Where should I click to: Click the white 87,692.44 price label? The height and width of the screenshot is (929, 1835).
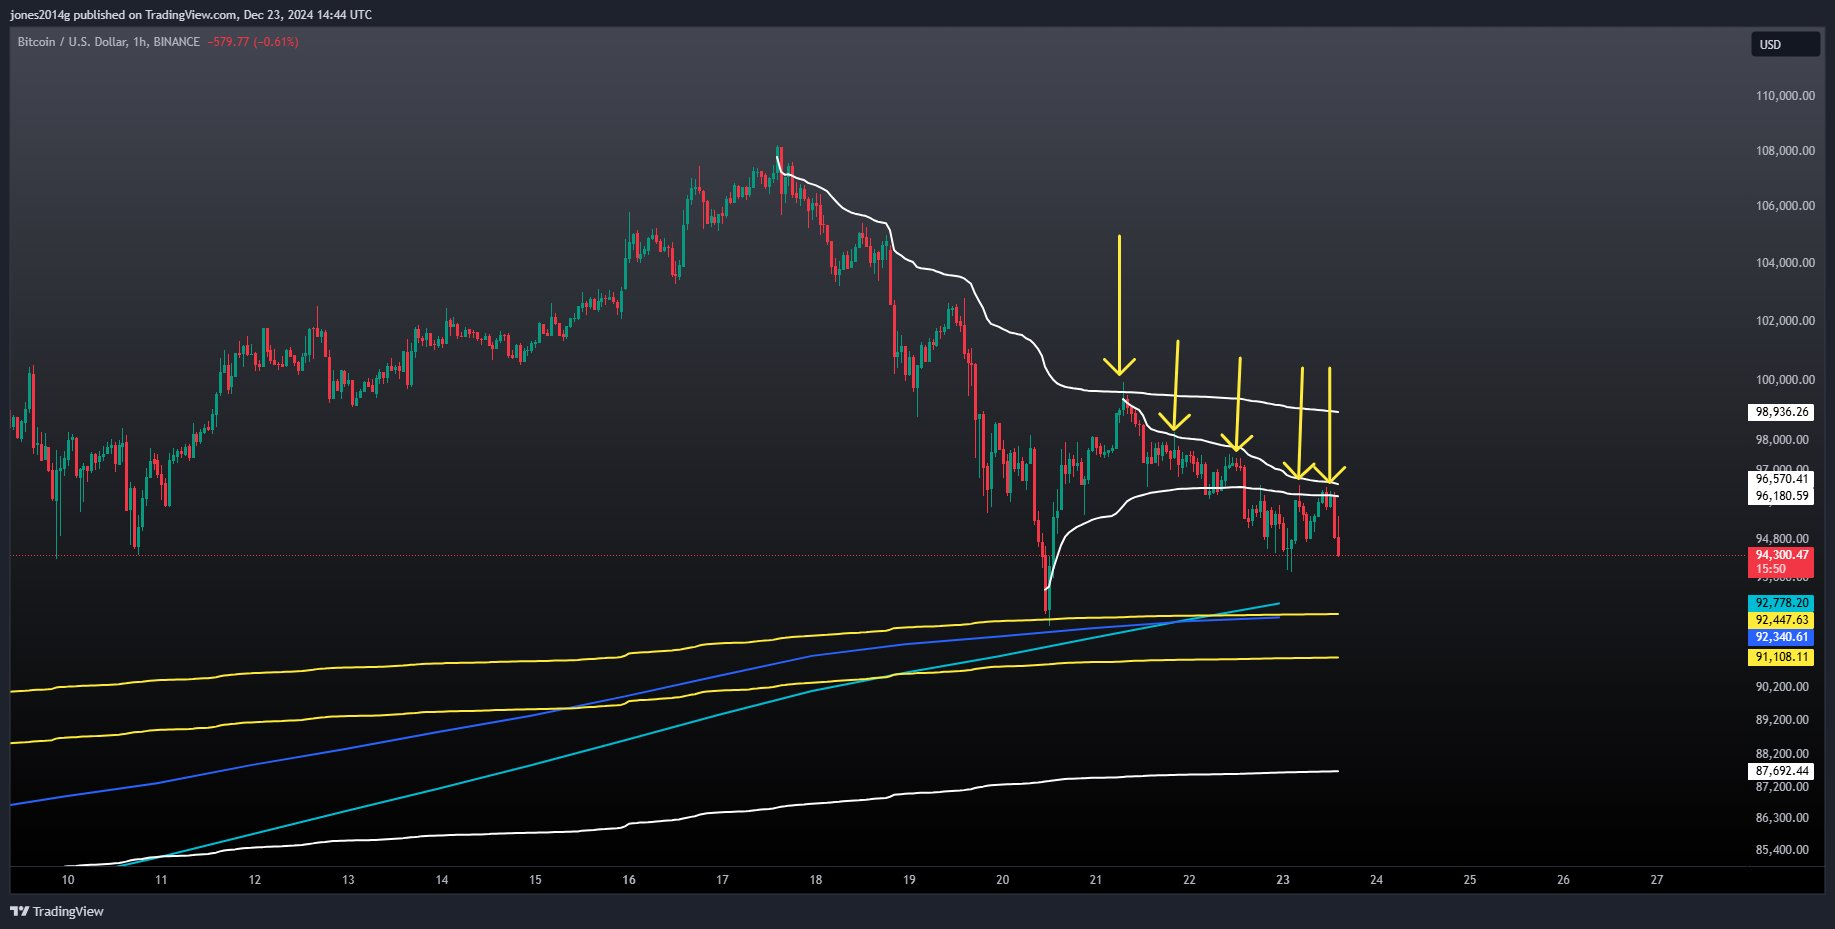point(1781,771)
